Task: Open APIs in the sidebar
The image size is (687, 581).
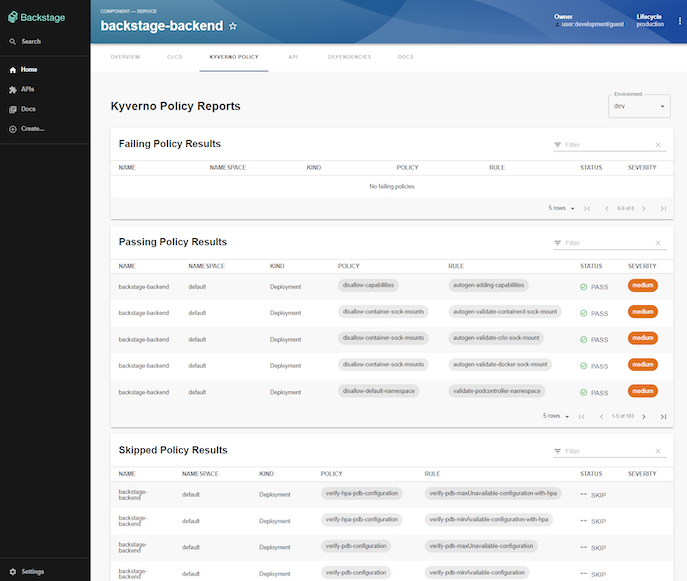Action: (x=28, y=89)
